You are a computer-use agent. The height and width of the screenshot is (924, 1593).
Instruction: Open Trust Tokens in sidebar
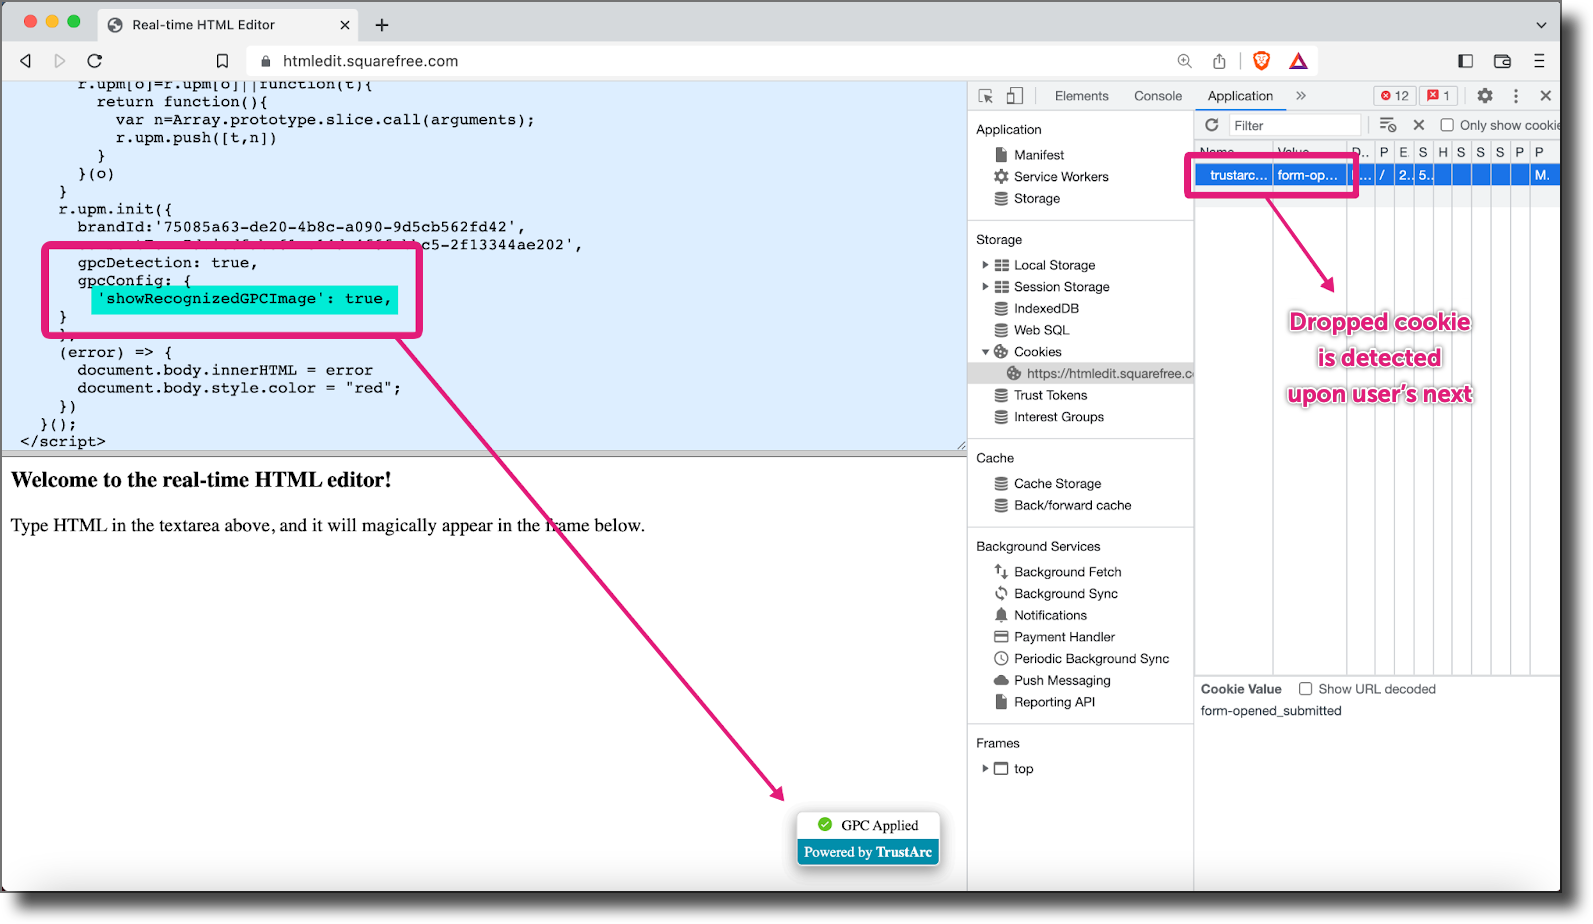coord(1049,396)
